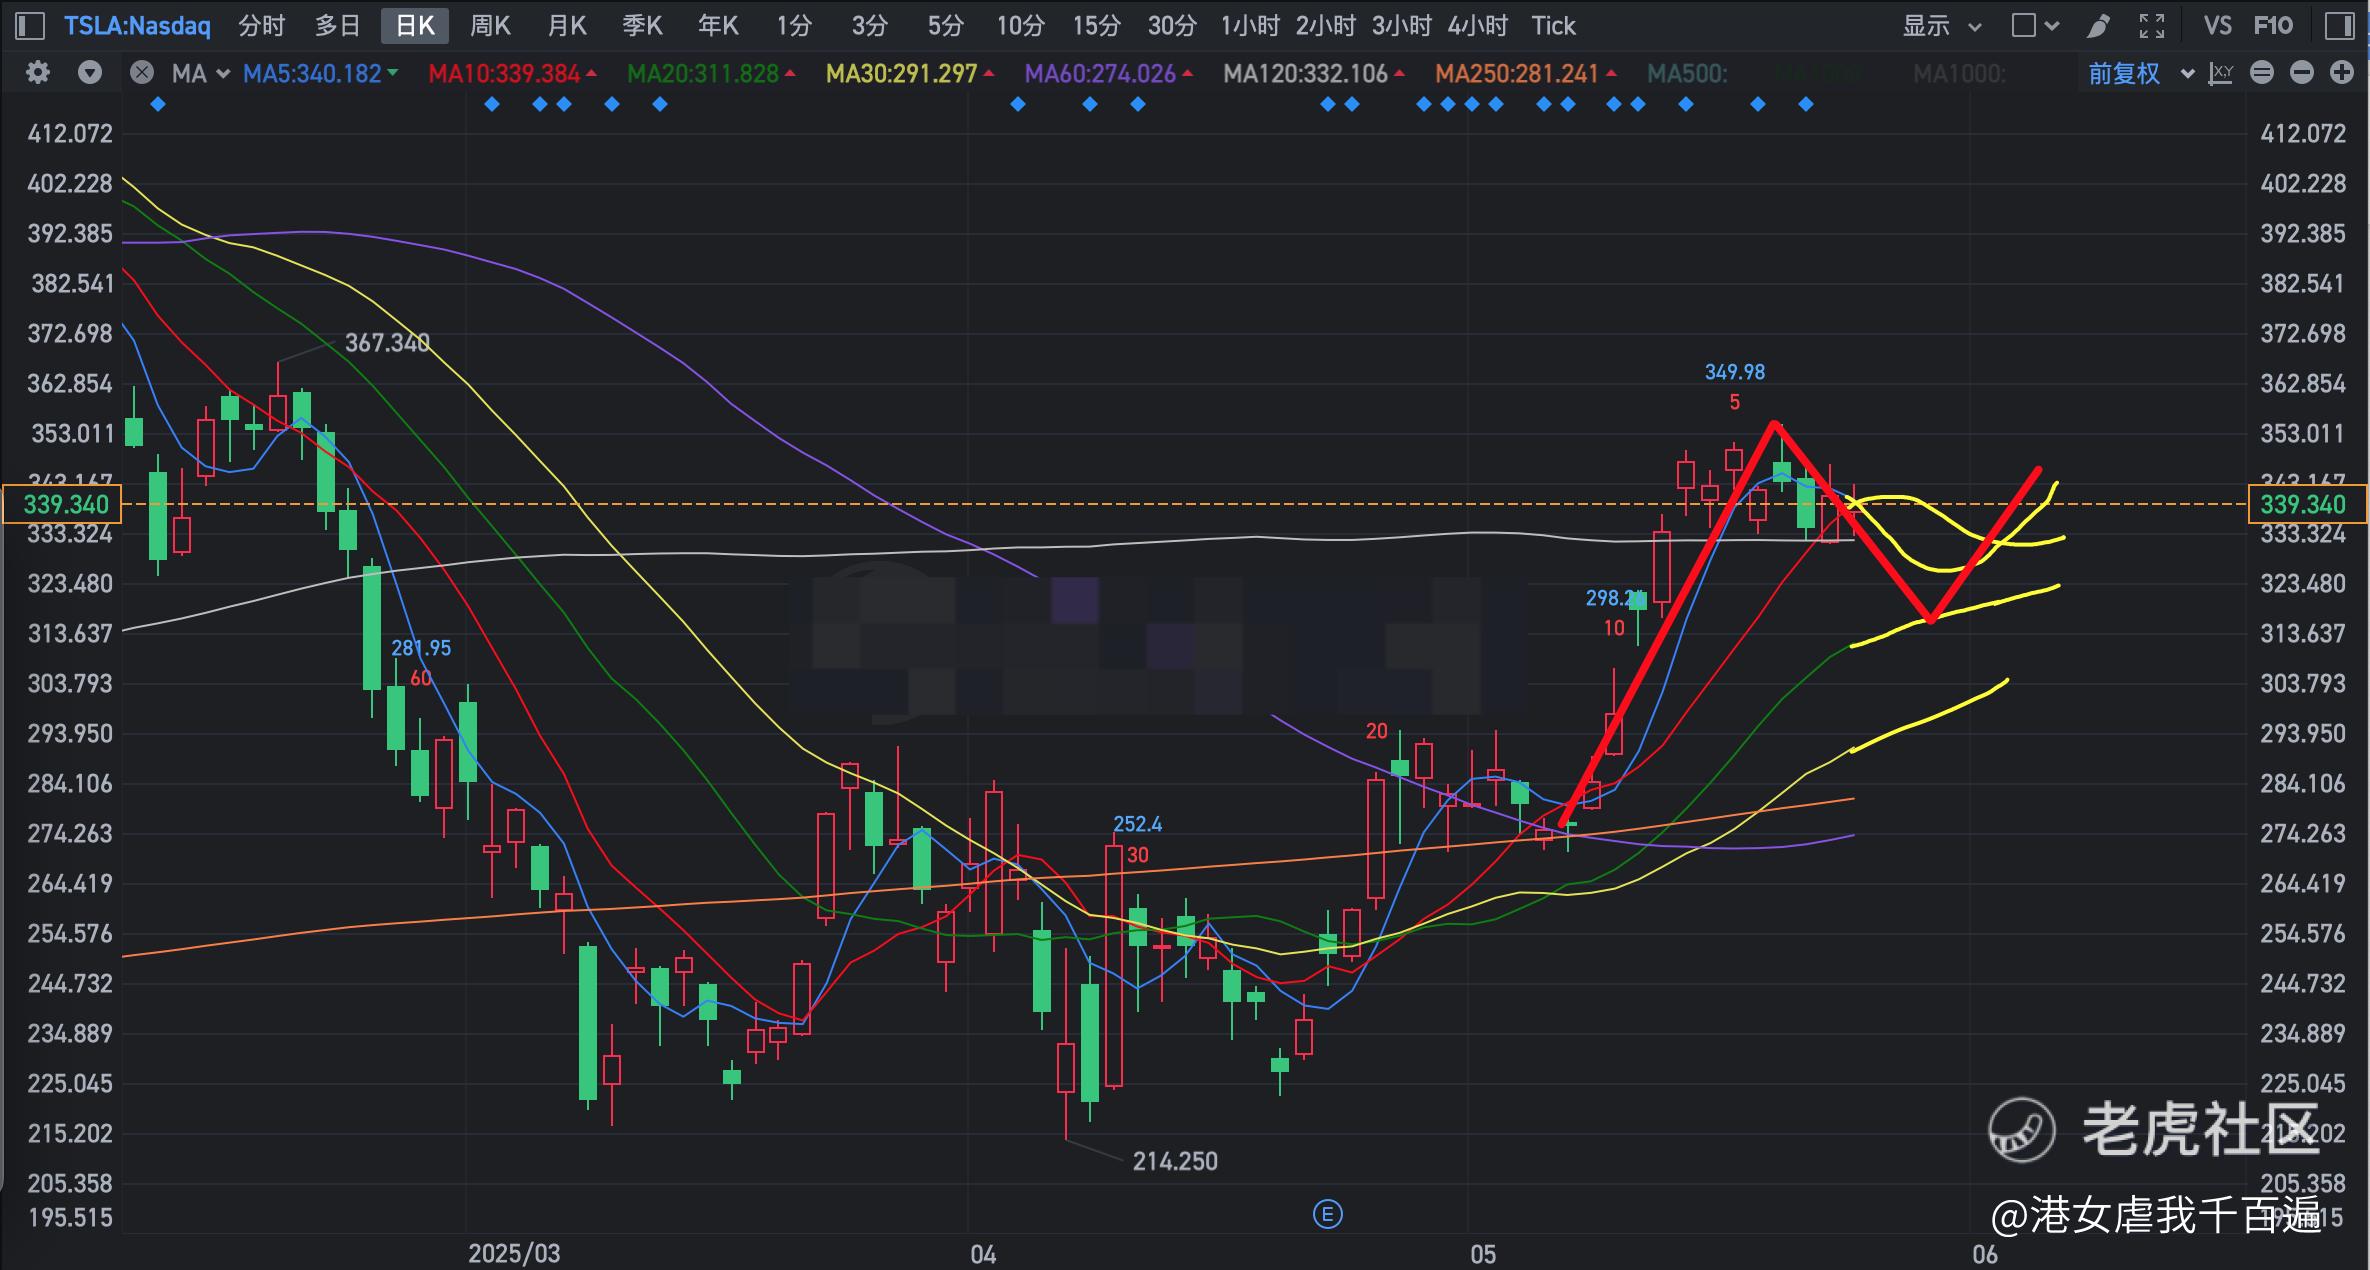Click the 367.340 high price label
Viewport: 2370px width, 1270px height.
click(388, 343)
